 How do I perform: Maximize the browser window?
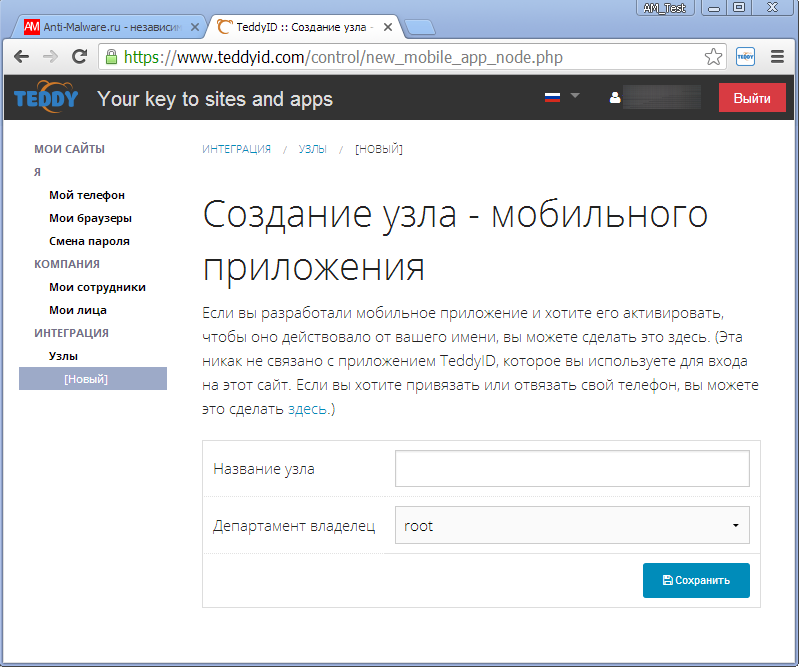click(x=739, y=8)
